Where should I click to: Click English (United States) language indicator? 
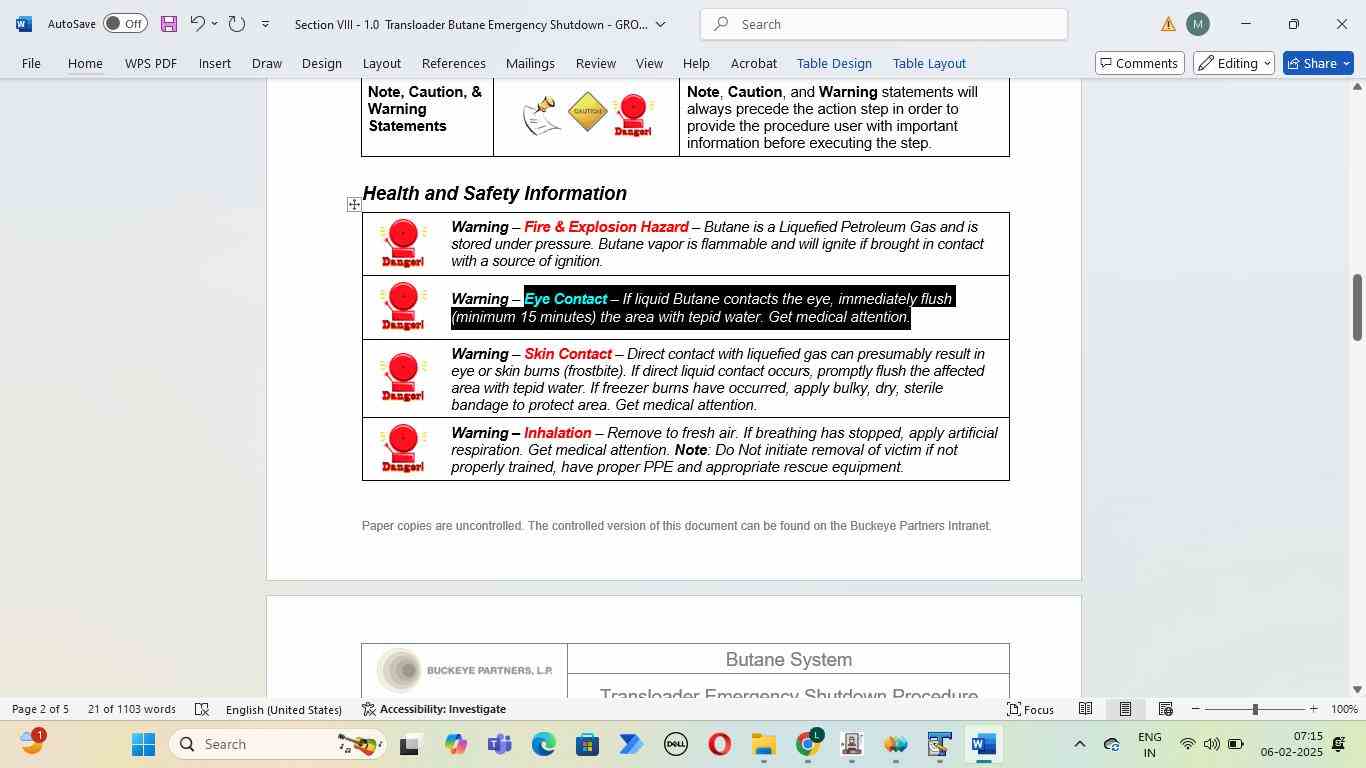pyautogui.click(x=284, y=709)
